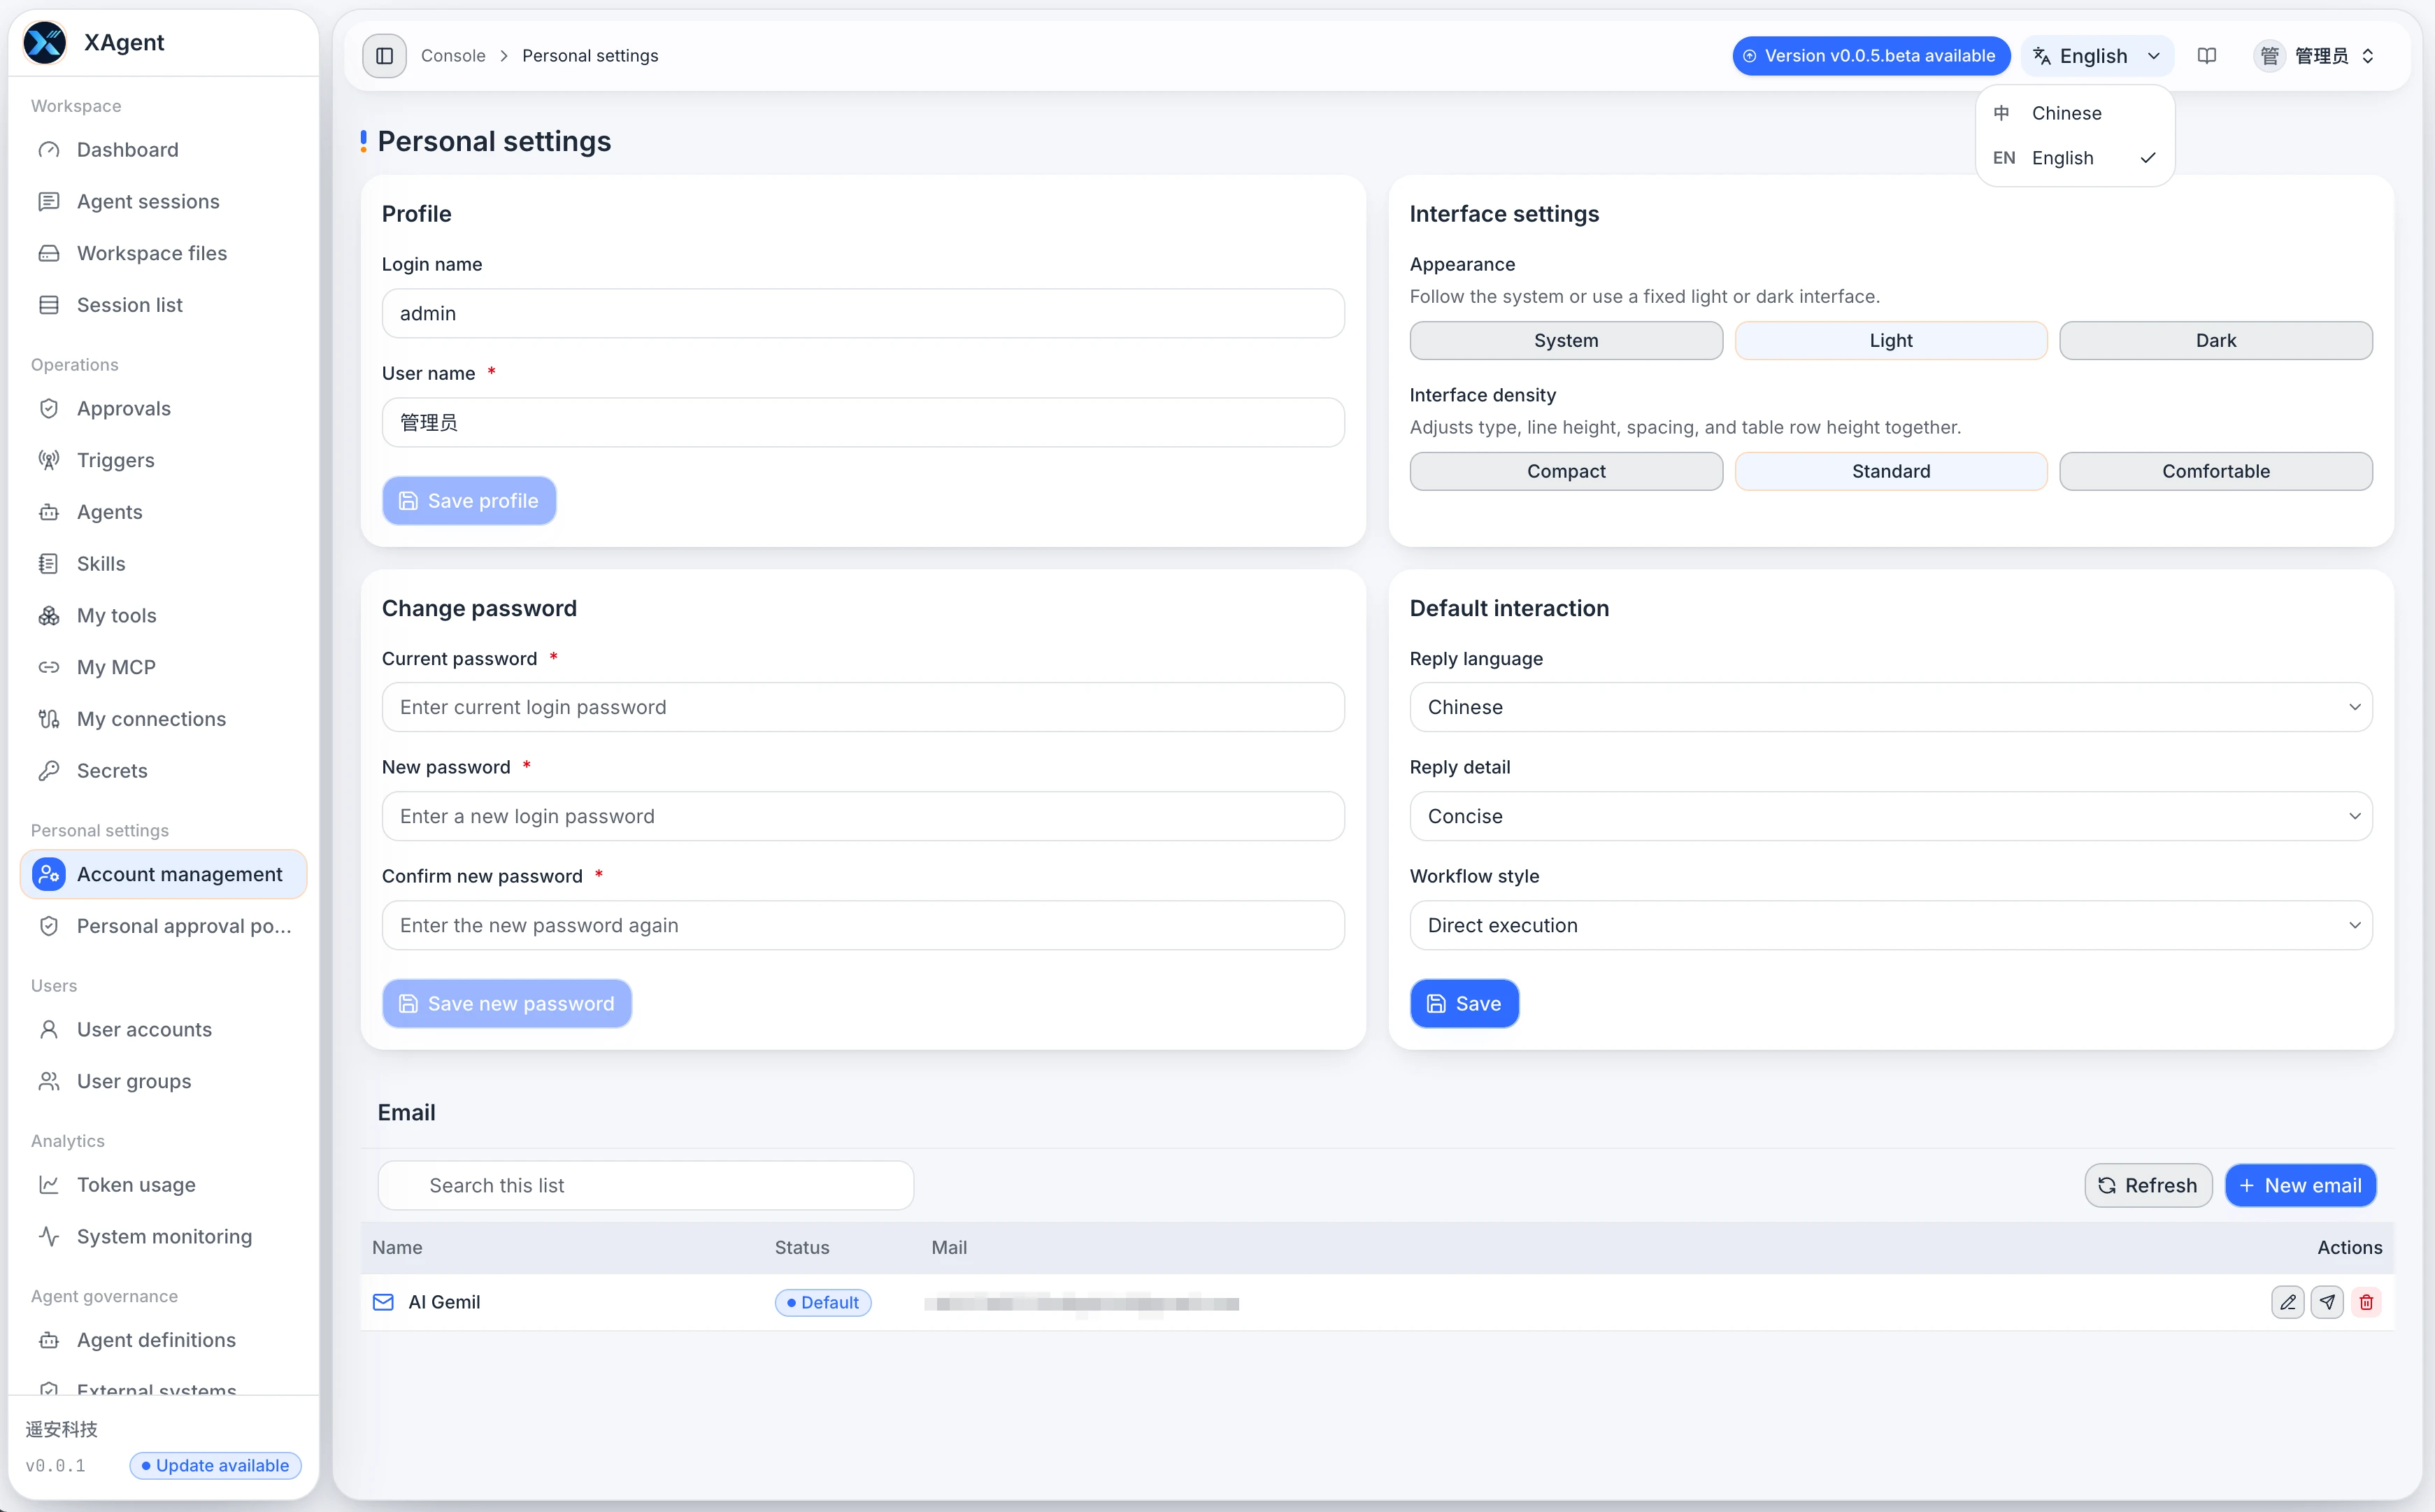This screenshot has width=2435, height=1512.
Task: Open User groups page
Action: pos(163,1081)
